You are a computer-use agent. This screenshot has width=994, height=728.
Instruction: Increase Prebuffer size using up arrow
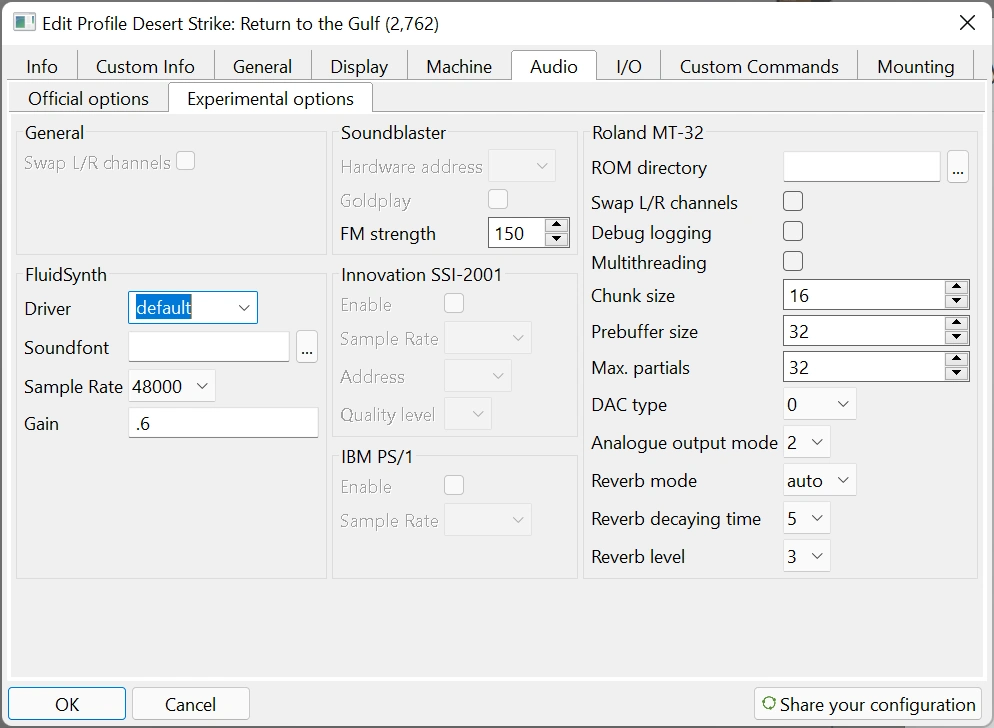click(957, 324)
